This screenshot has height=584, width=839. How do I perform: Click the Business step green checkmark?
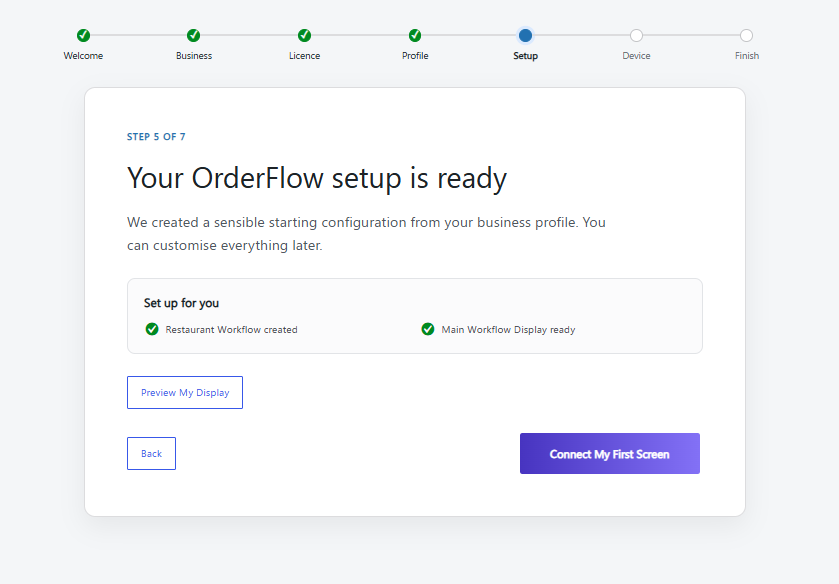coord(194,35)
